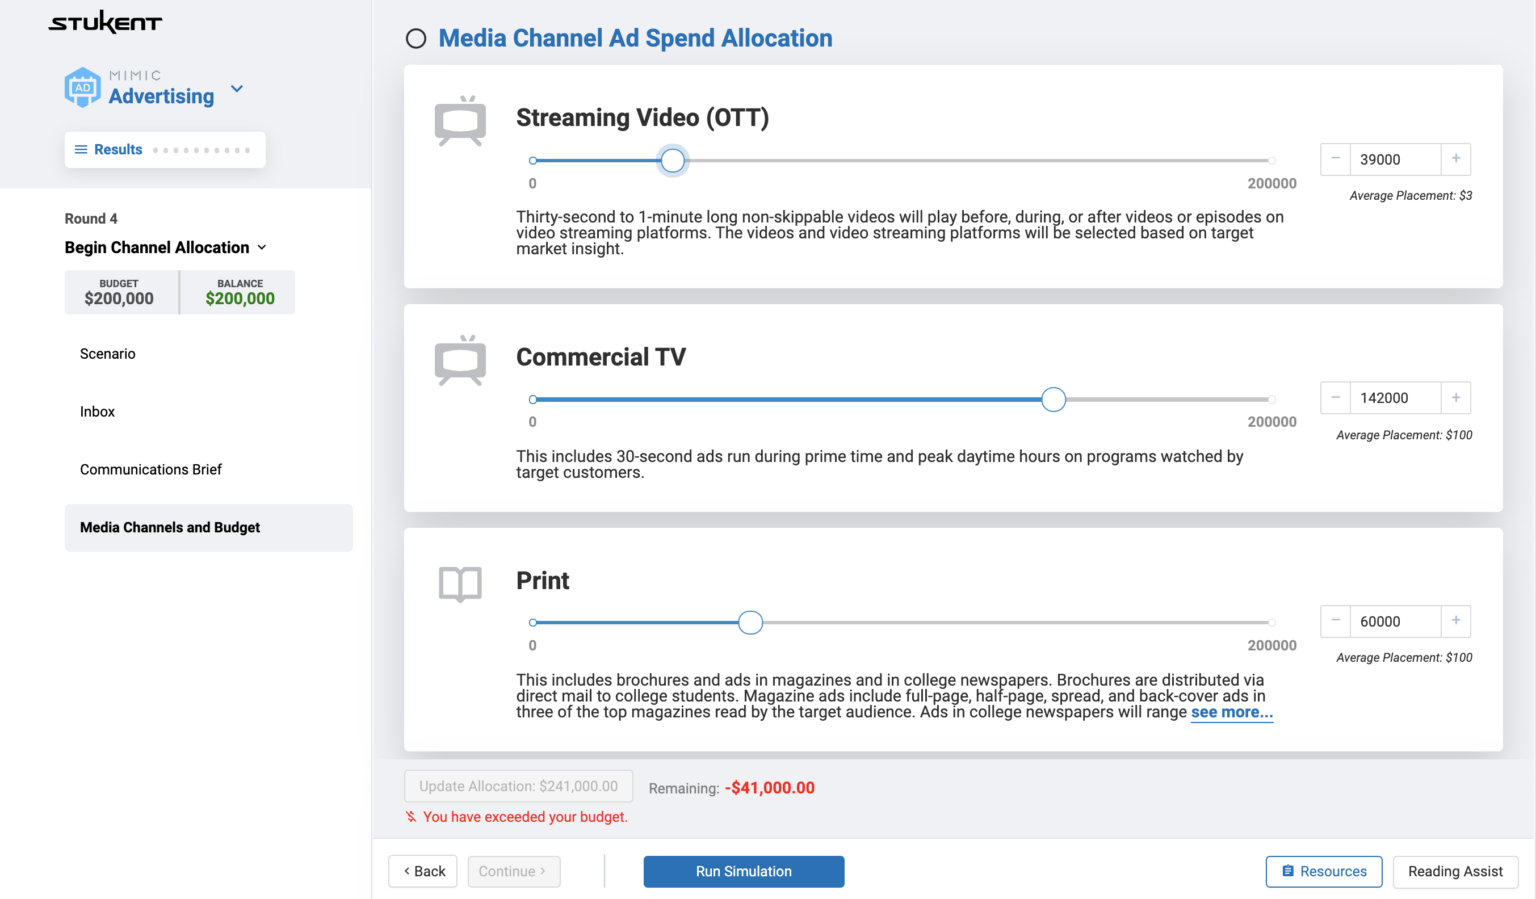Click the Commercial TV television icon
This screenshot has width=1536, height=899.
click(x=460, y=361)
